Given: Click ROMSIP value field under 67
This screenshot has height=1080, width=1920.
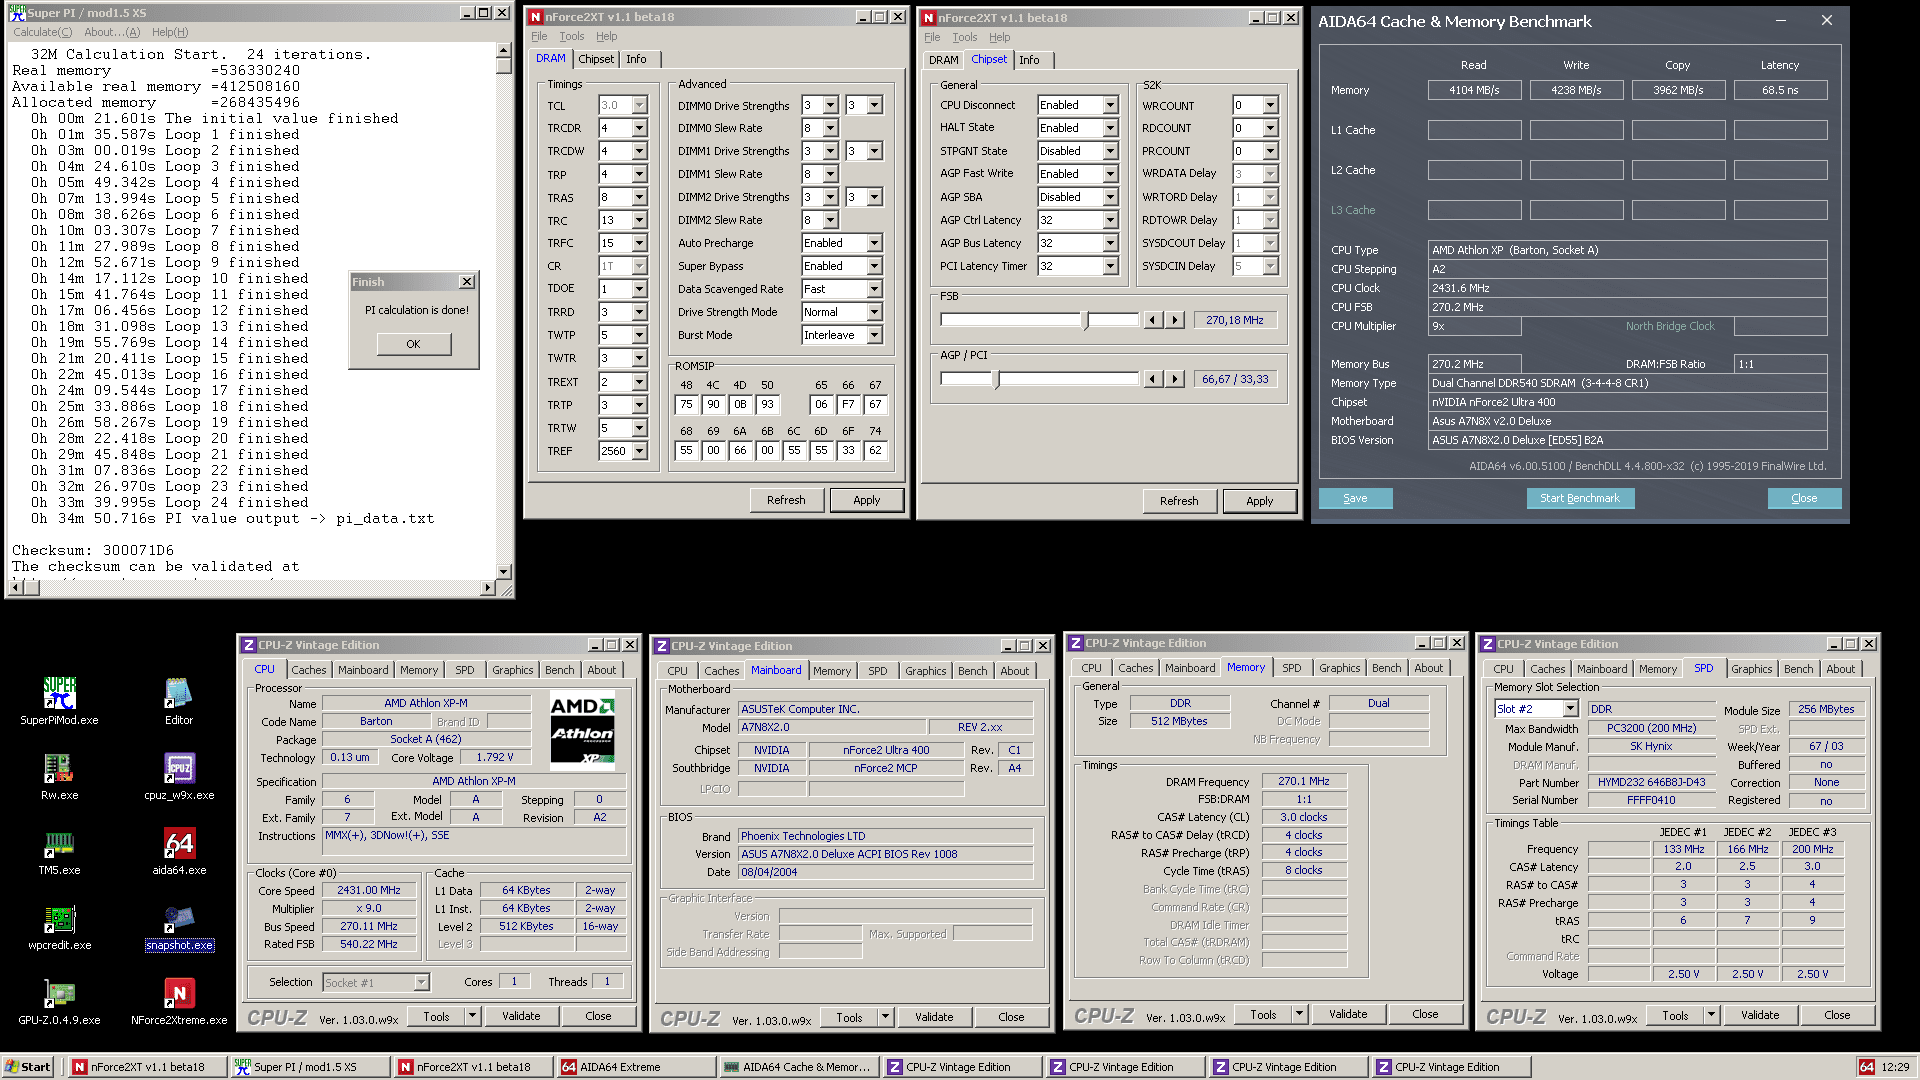Looking at the screenshot, I should click(875, 405).
